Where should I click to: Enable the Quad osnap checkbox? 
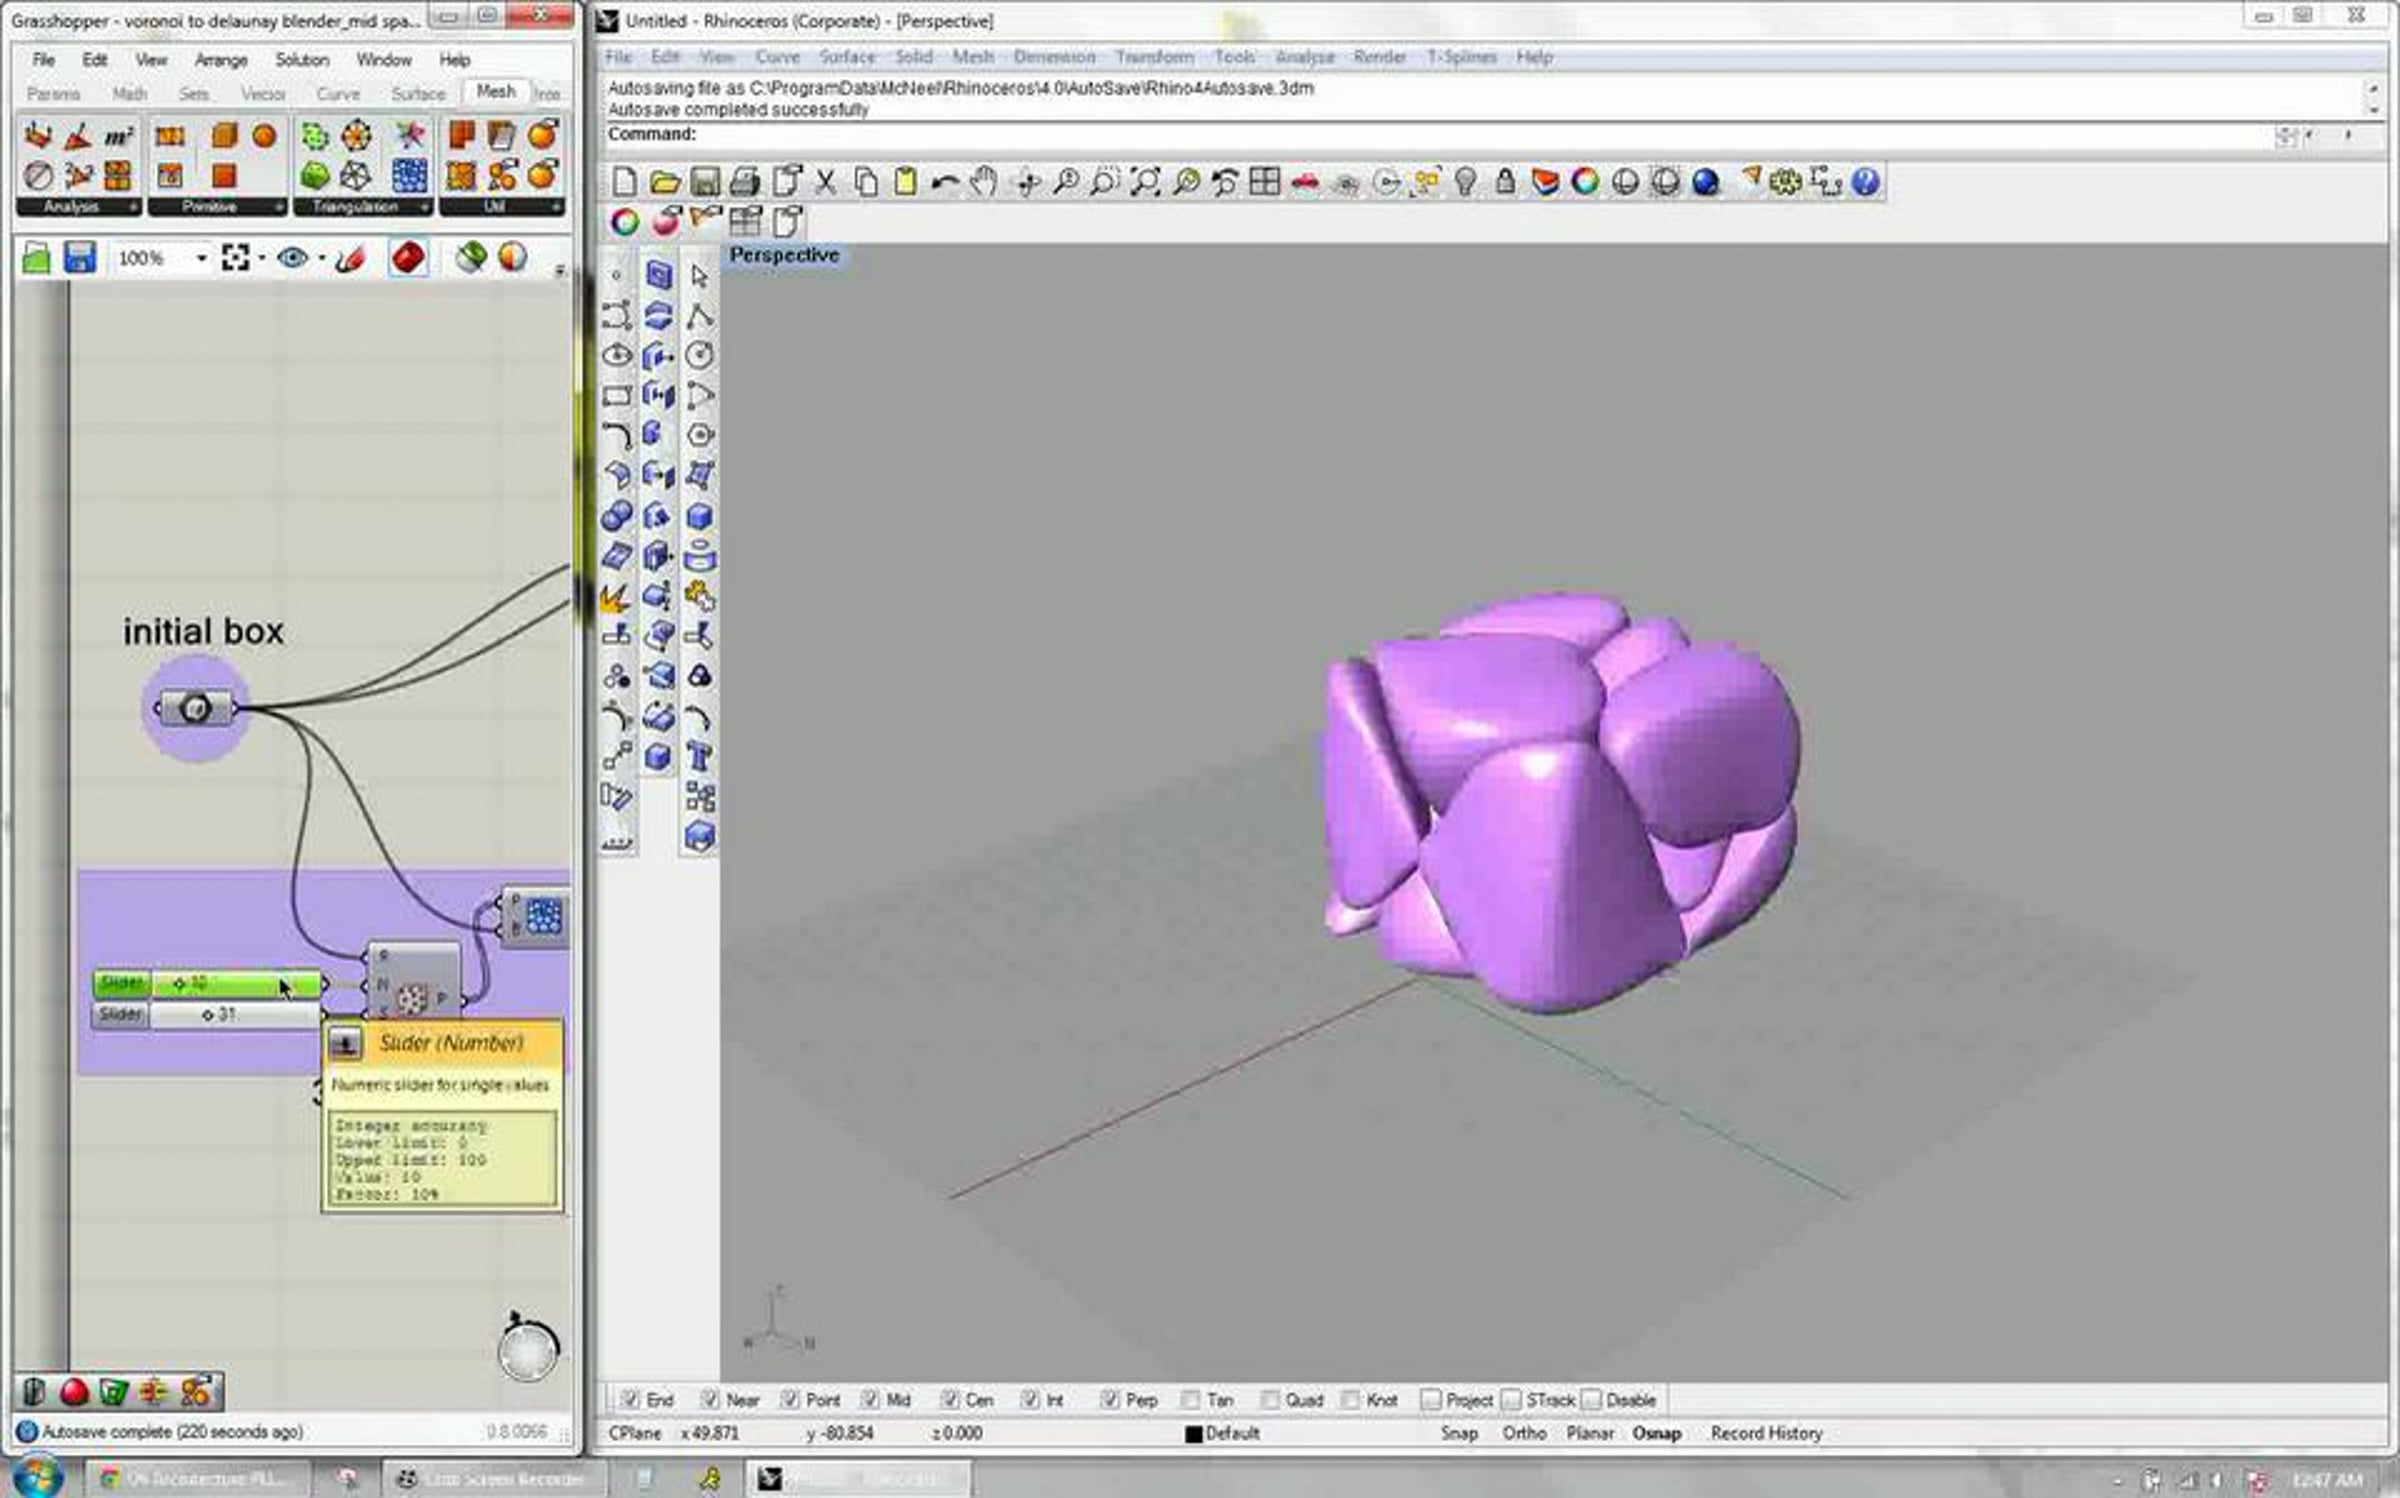pos(1270,1399)
